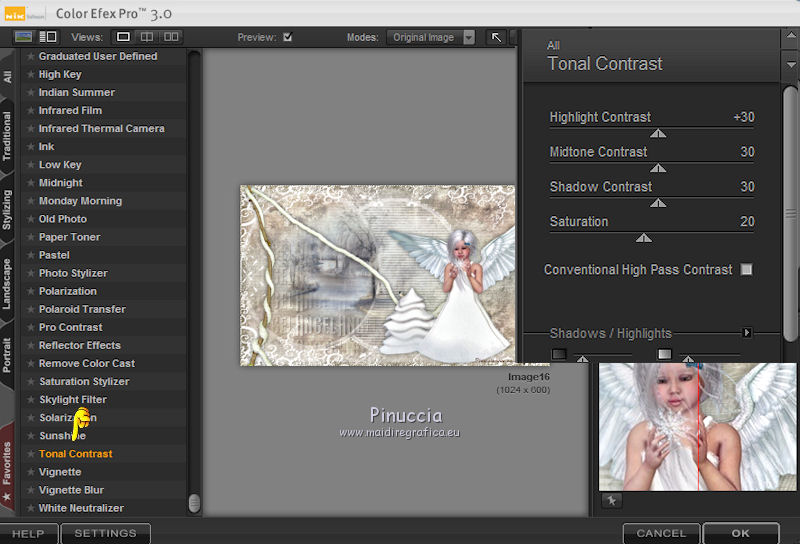Viewport: 800px width, 544px height.
Task: Click the pin icon below loupe preview
Action: coord(610,500)
